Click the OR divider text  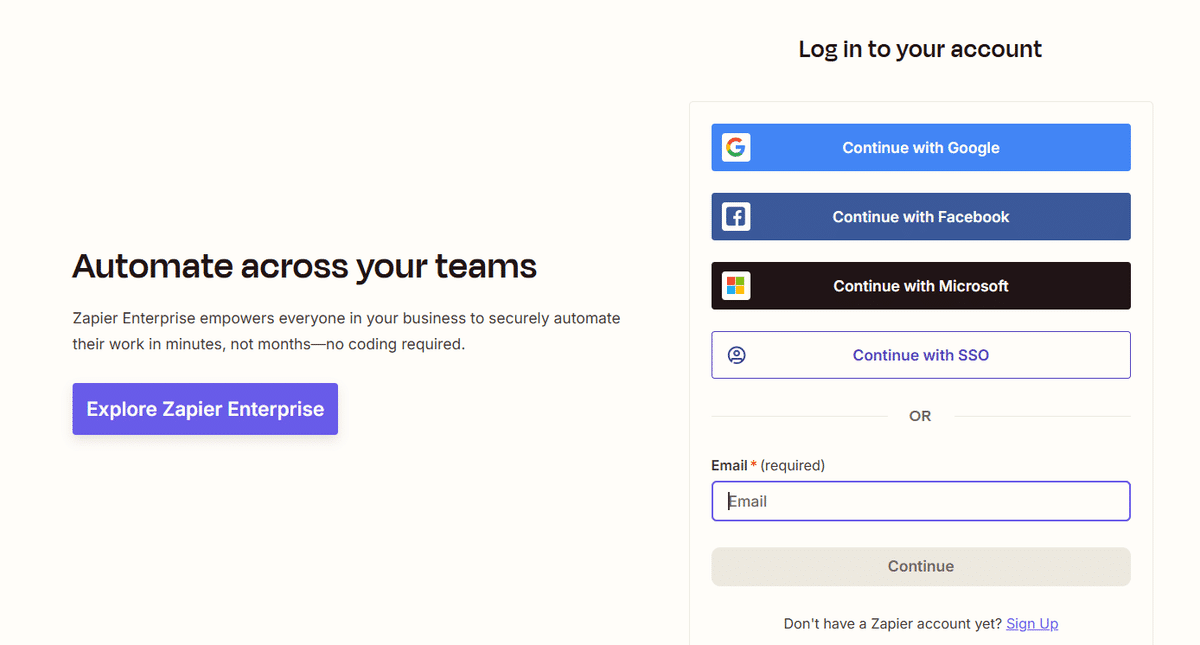pos(920,416)
